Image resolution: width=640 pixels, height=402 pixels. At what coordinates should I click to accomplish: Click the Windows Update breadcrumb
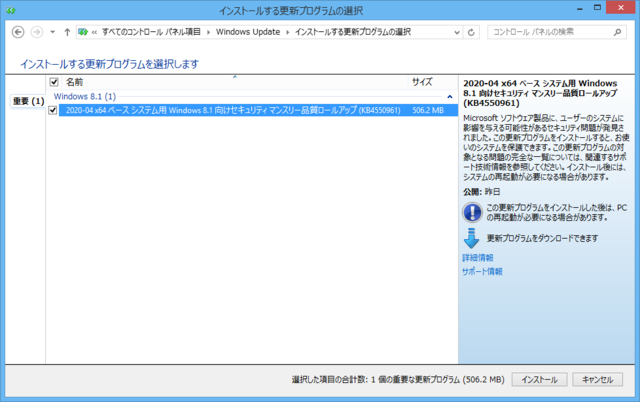tap(248, 32)
